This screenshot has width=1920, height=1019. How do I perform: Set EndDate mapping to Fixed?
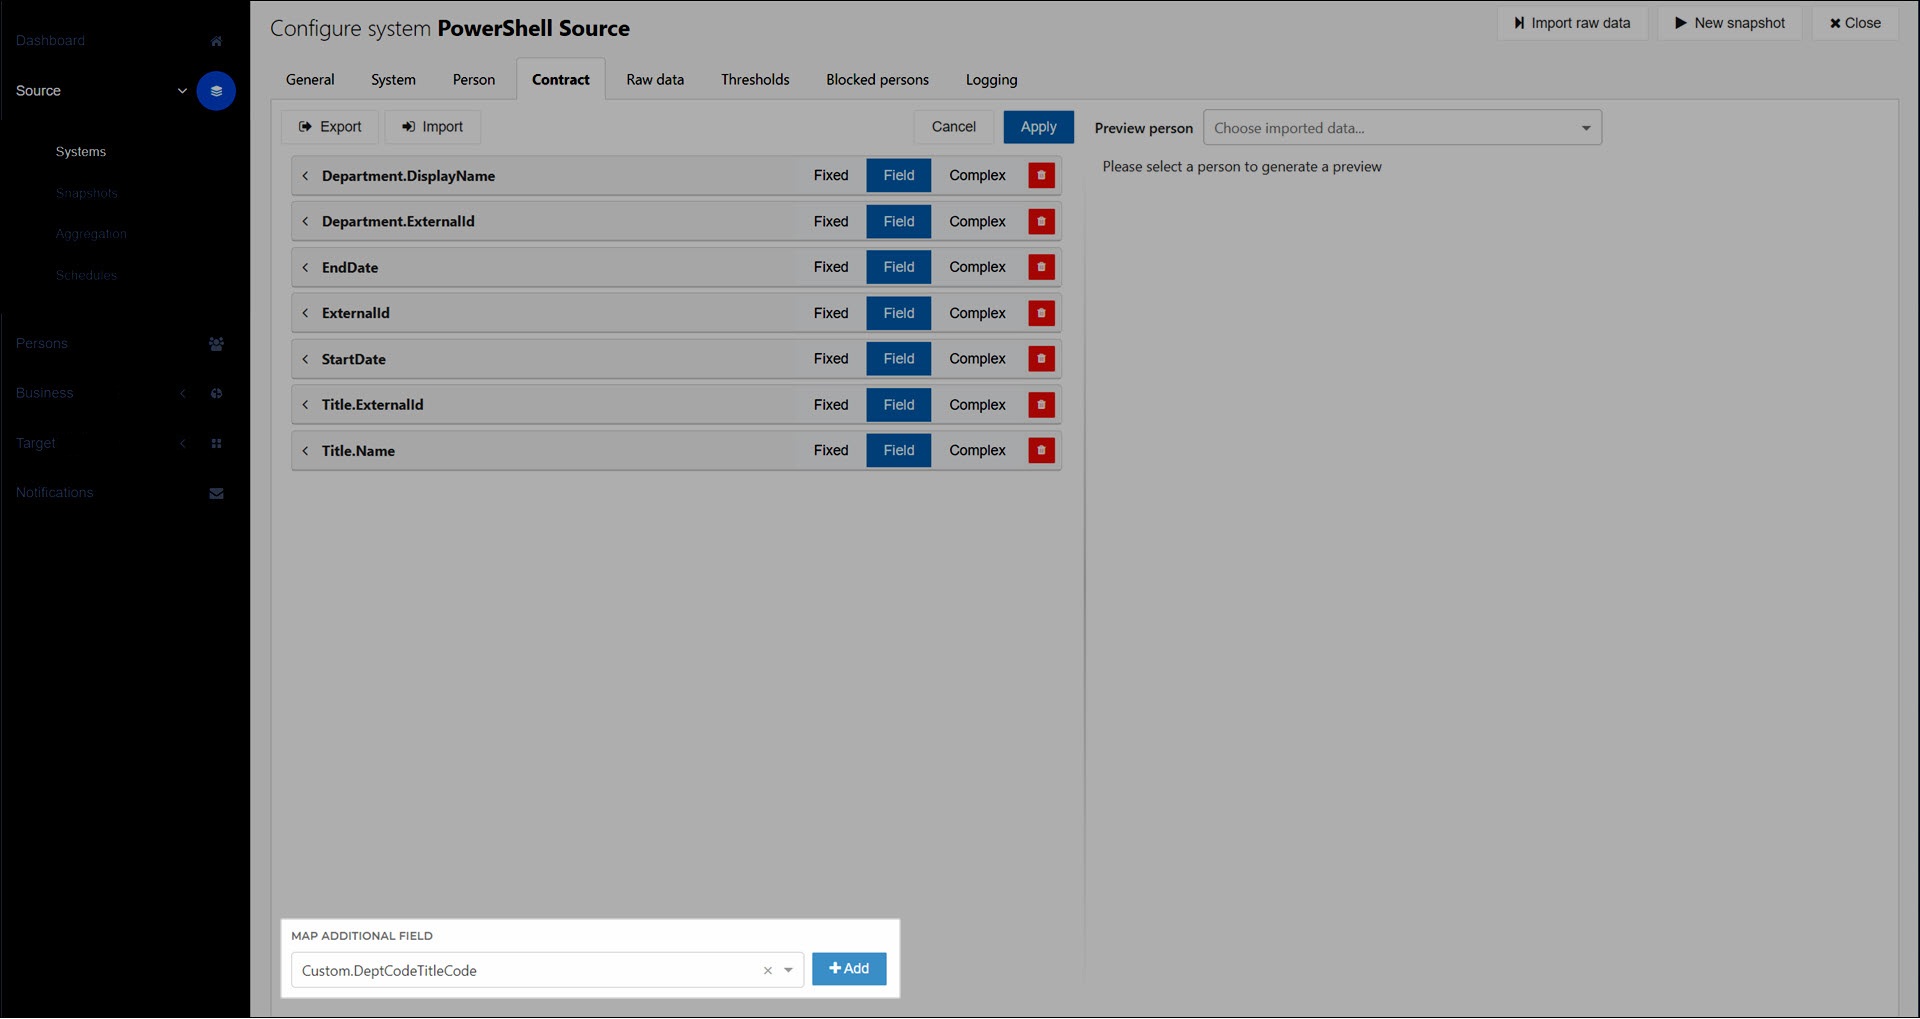point(831,267)
